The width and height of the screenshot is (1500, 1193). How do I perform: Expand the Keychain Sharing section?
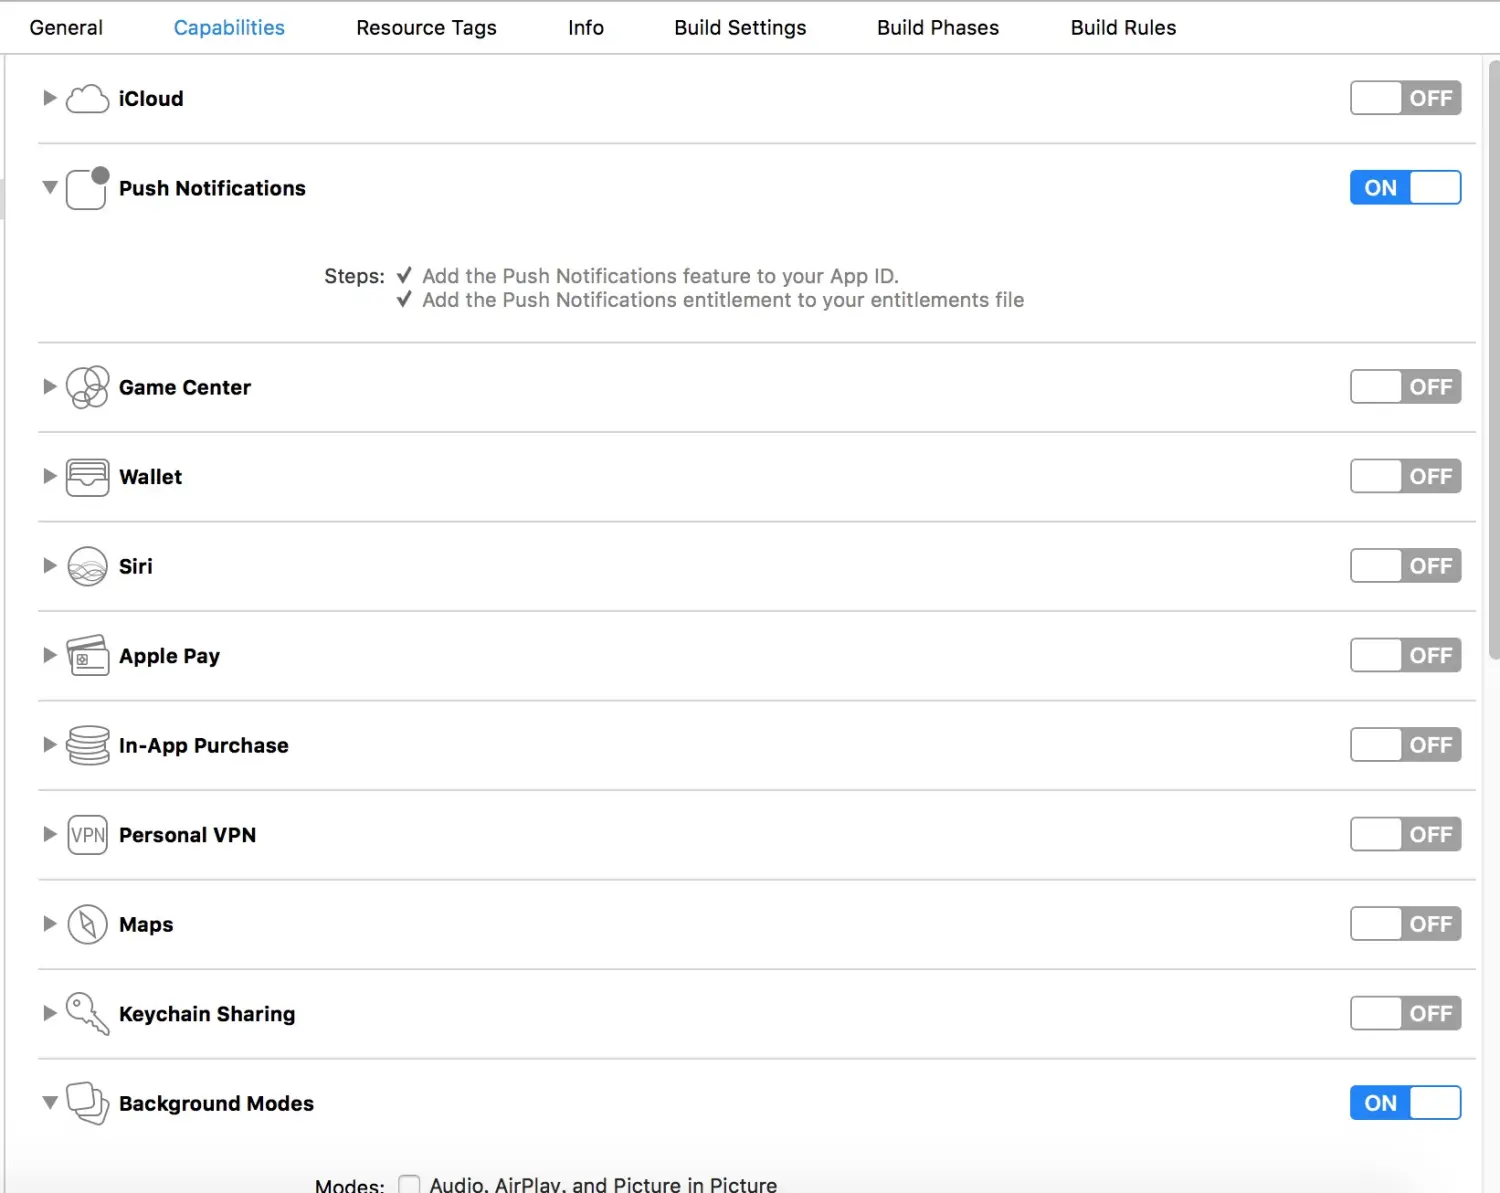[49, 1013]
